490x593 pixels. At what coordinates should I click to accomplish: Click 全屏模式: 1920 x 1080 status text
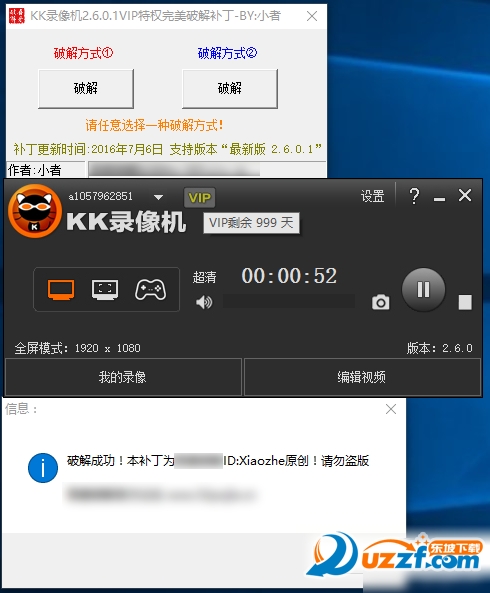click(x=78, y=348)
